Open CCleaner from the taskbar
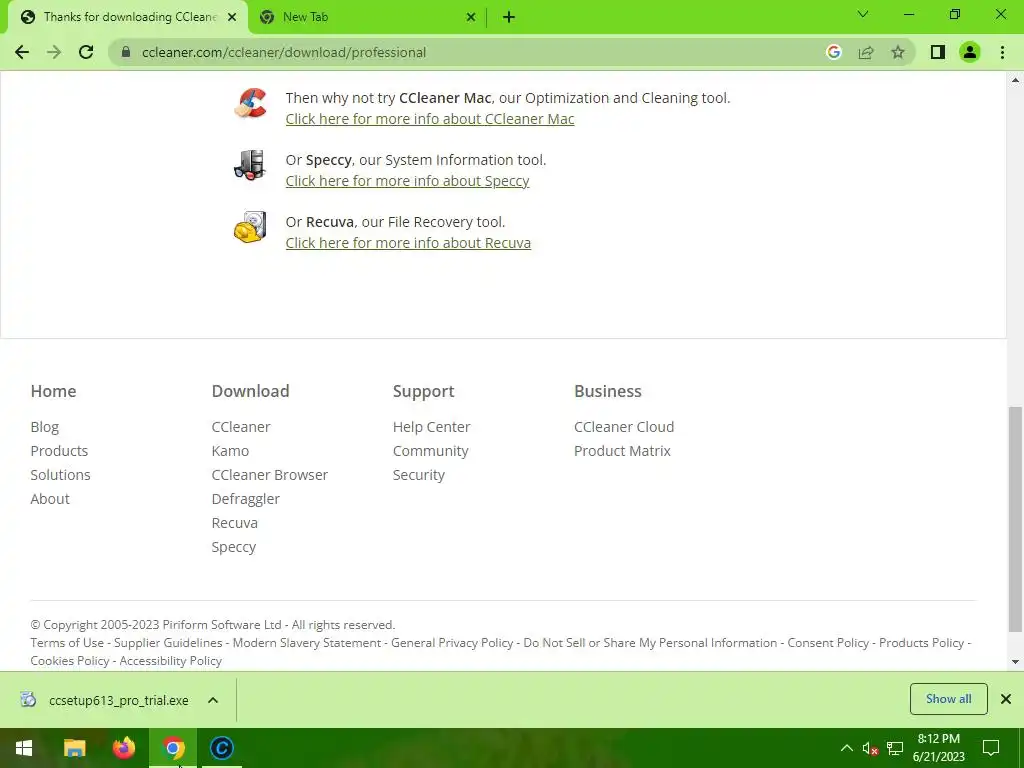Viewport: 1024px width, 768px height. coord(222,748)
